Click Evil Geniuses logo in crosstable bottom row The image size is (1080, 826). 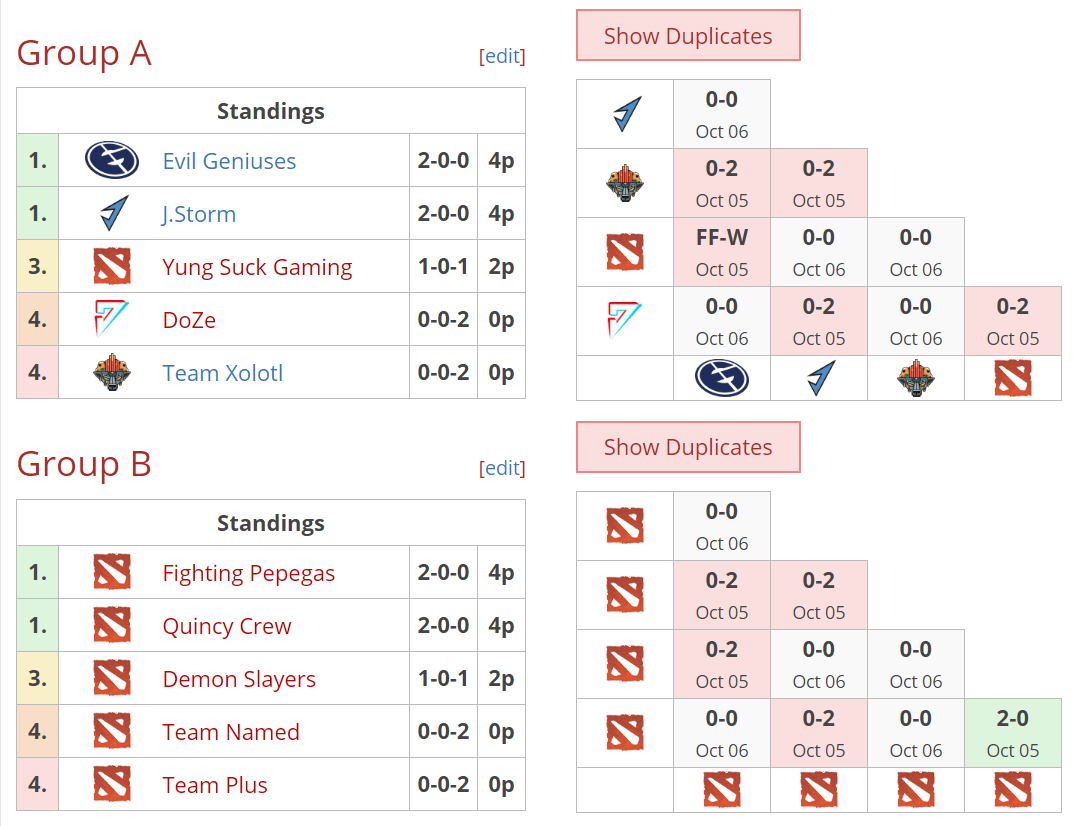721,378
